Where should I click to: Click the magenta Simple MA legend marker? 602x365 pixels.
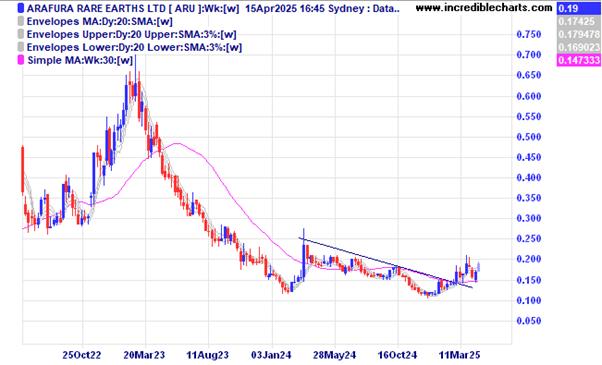point(21,60)
